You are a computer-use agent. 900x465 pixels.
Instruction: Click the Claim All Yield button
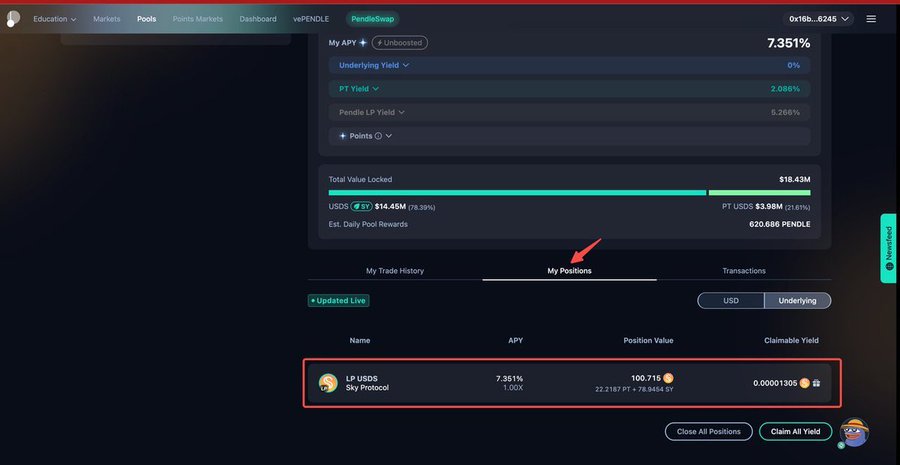795,431
